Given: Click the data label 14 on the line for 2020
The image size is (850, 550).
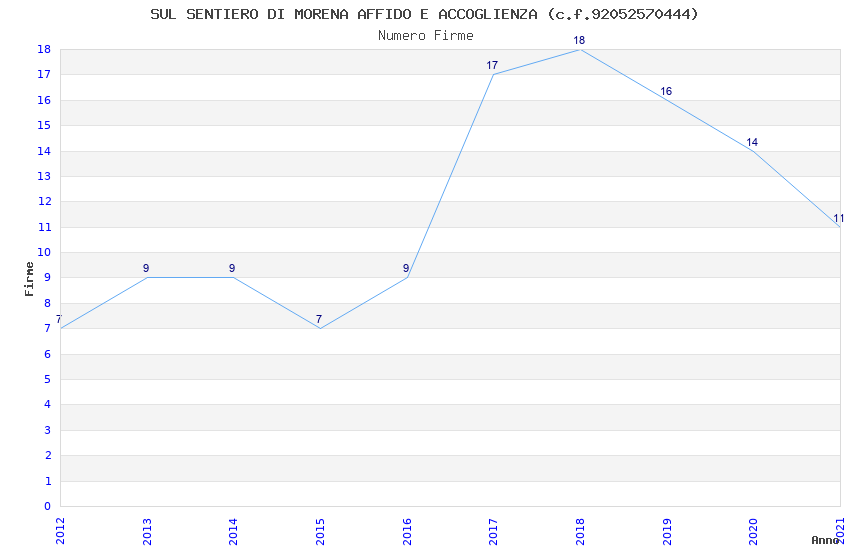Looking at the screenshot, I should (752, 142).
